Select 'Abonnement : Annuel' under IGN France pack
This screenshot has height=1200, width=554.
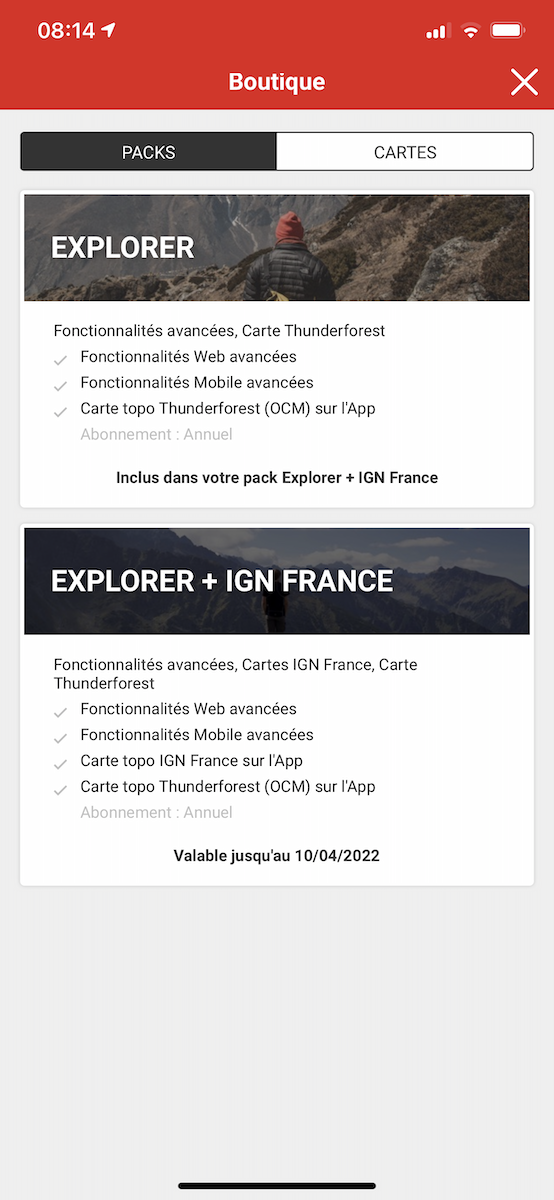point(156,813)
